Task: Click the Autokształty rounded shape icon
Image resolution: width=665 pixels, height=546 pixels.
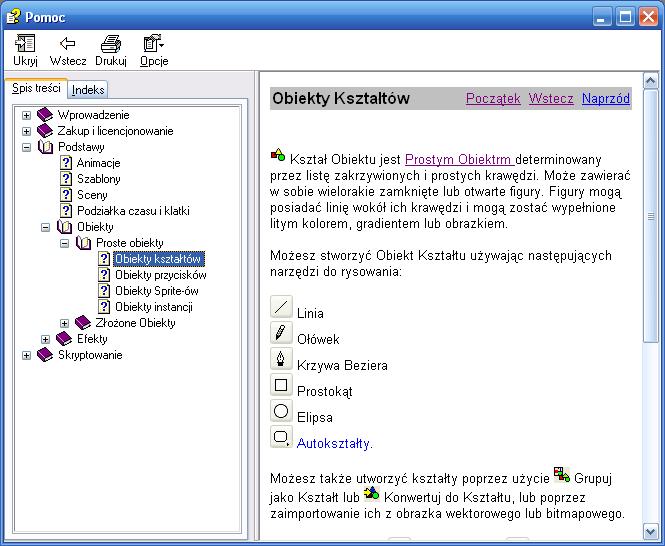Action: (281, 437)
